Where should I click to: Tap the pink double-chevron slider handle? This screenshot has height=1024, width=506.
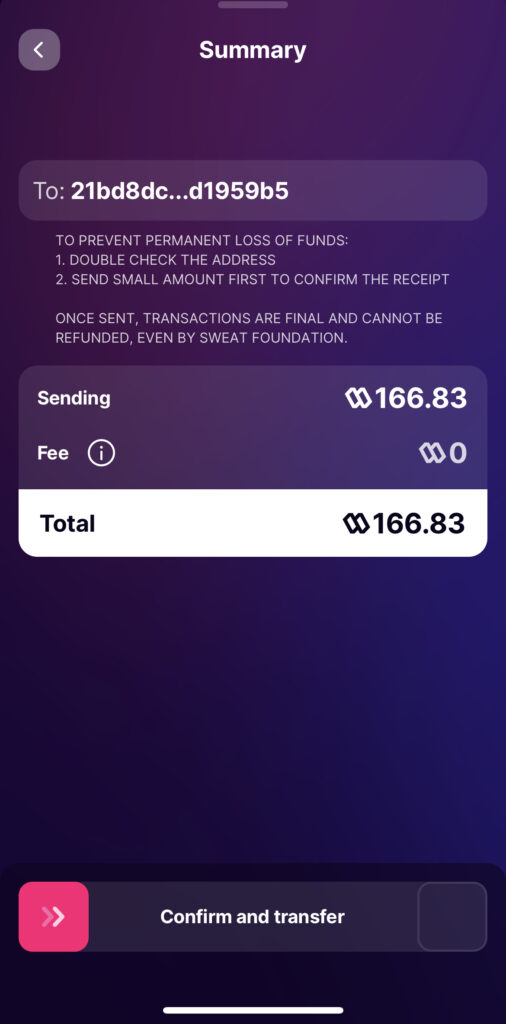54,916
